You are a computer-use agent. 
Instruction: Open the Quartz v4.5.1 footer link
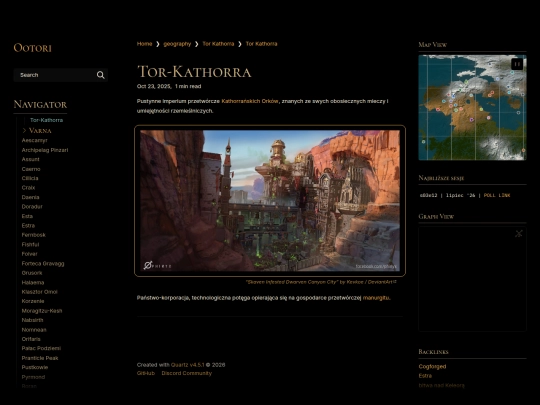click(x=187, y=365)
